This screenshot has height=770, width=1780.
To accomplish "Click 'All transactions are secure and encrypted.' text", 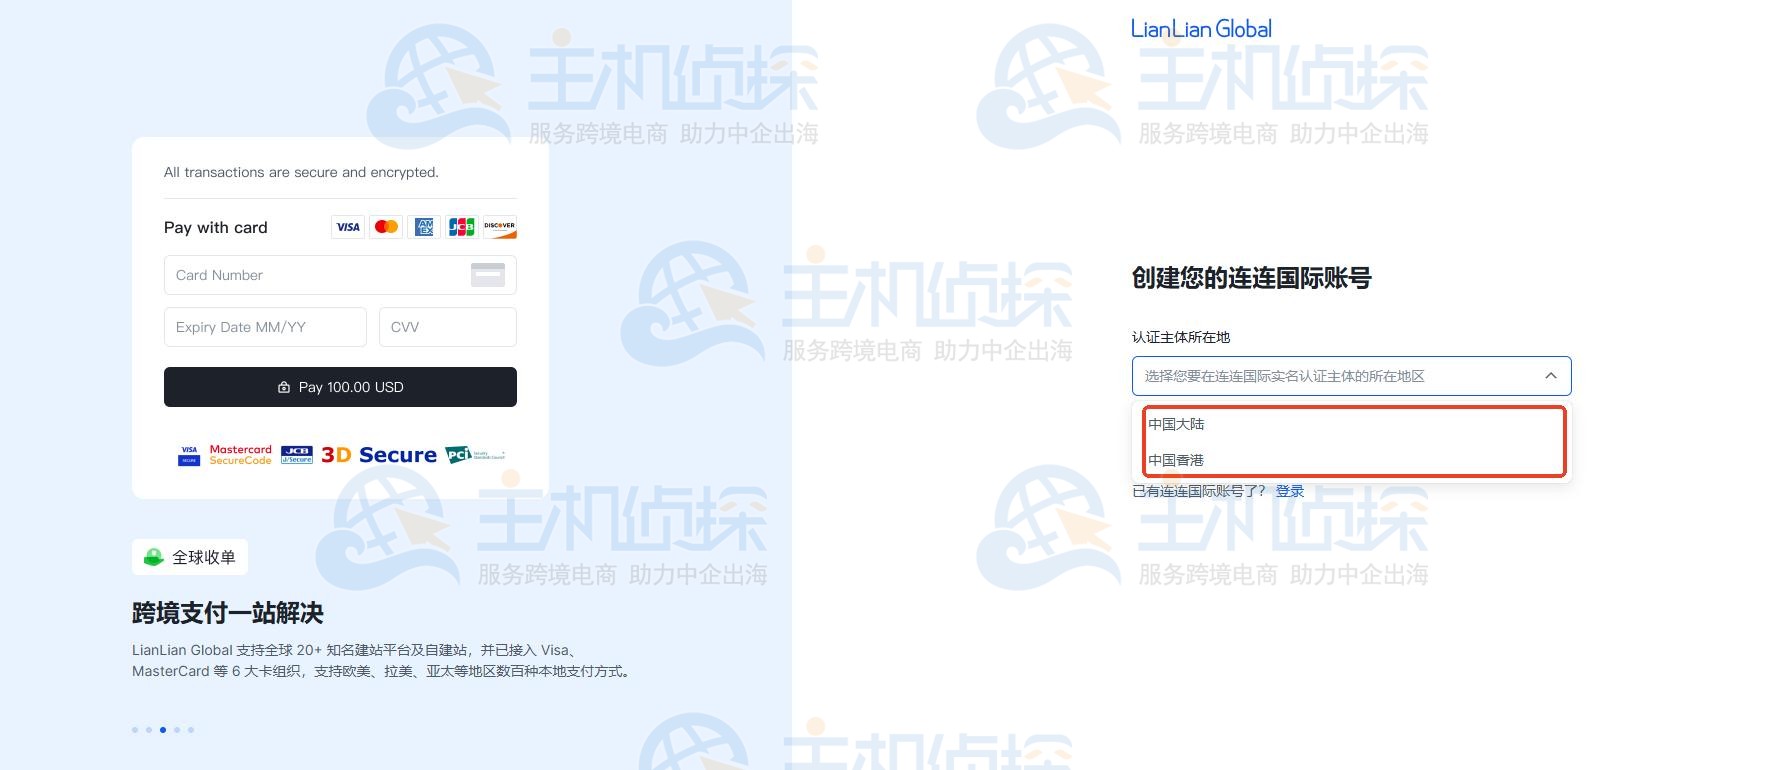I will pyautogui.click(x=301, y=172).
